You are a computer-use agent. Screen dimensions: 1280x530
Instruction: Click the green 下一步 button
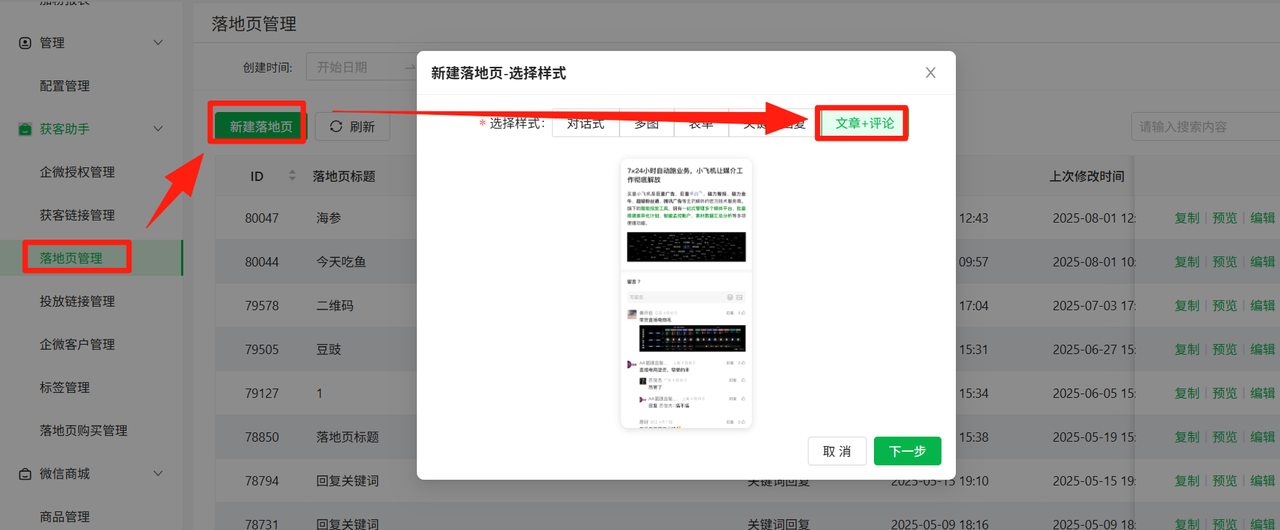pos(907,451)
